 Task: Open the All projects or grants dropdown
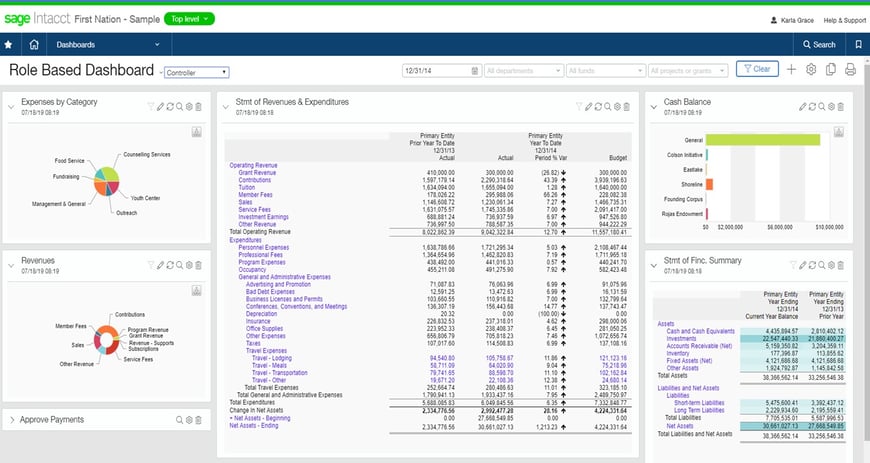coord(687,71)
